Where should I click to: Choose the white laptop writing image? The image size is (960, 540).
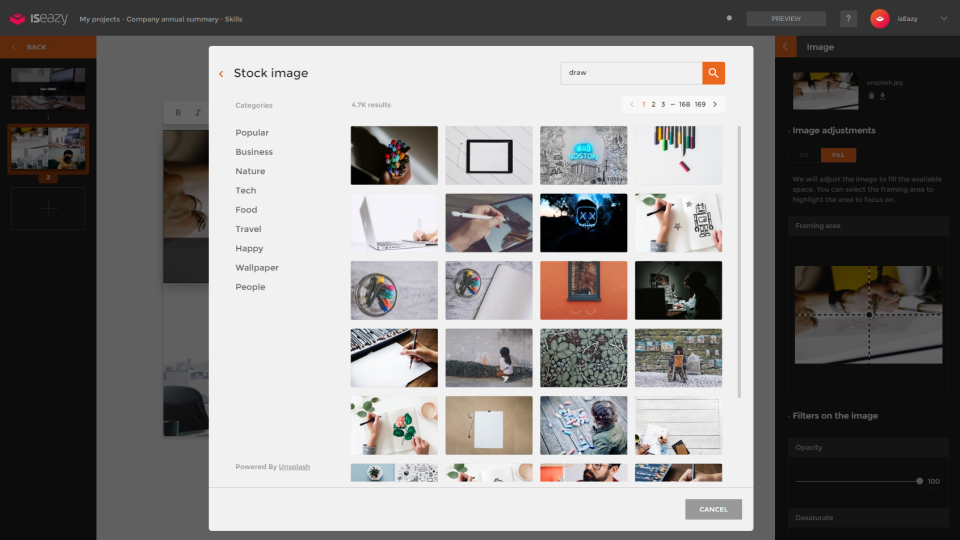[394, 223]
